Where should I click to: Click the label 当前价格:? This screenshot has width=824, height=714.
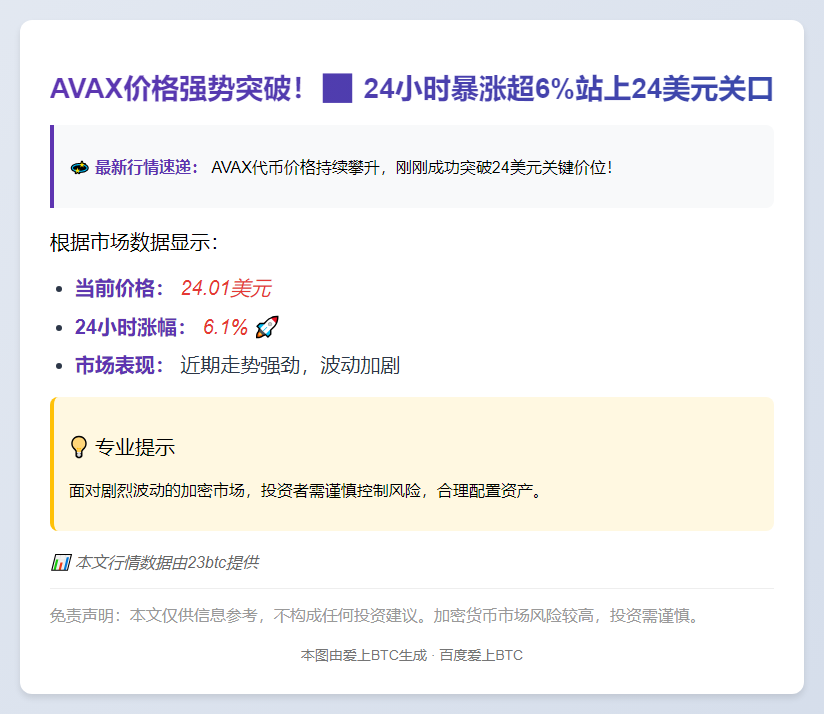(119, 288)
